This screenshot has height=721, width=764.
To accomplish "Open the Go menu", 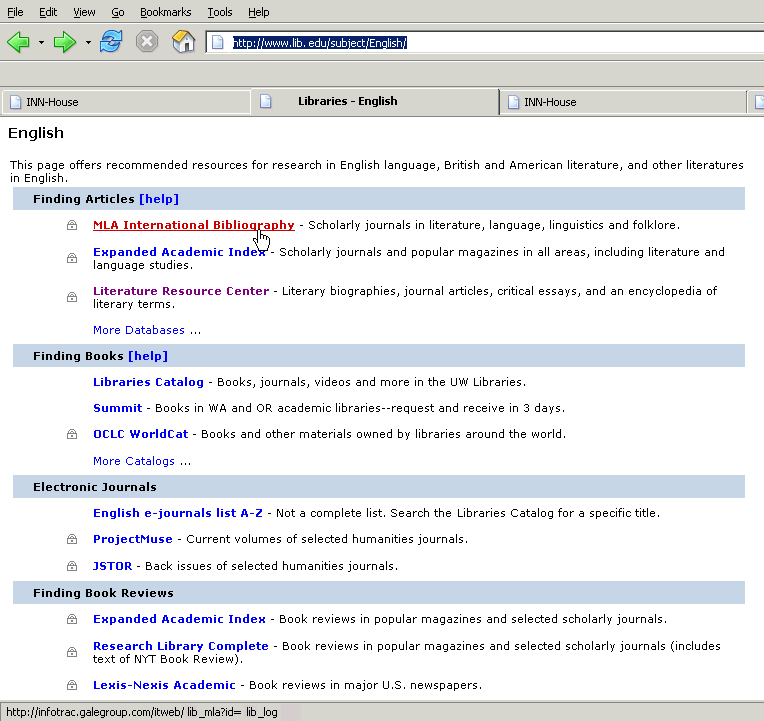I will pos(118,12).
